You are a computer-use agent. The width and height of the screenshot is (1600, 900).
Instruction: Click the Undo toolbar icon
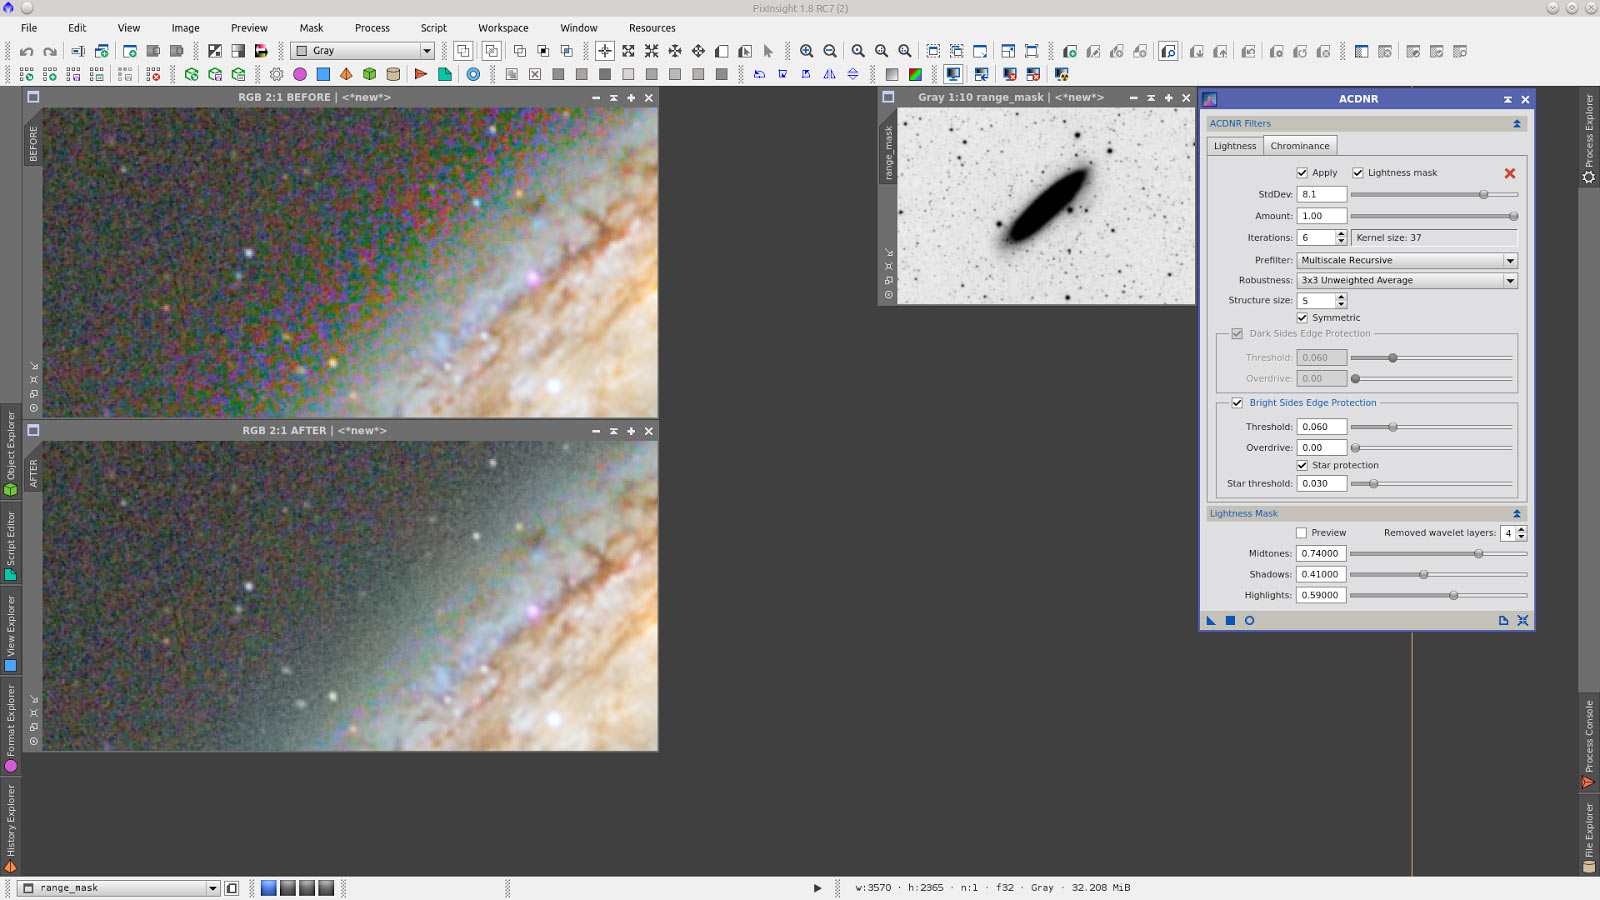[x=28, y=50]
